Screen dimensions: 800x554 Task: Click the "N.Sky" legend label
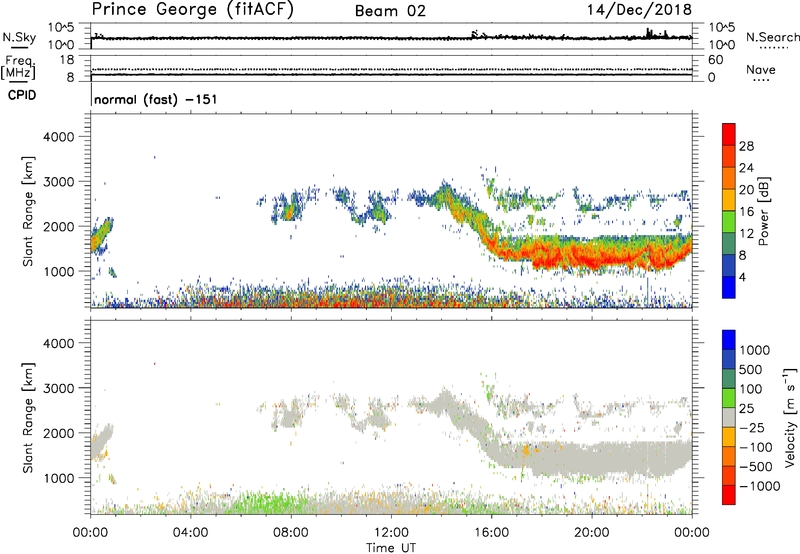pos(19,37)
